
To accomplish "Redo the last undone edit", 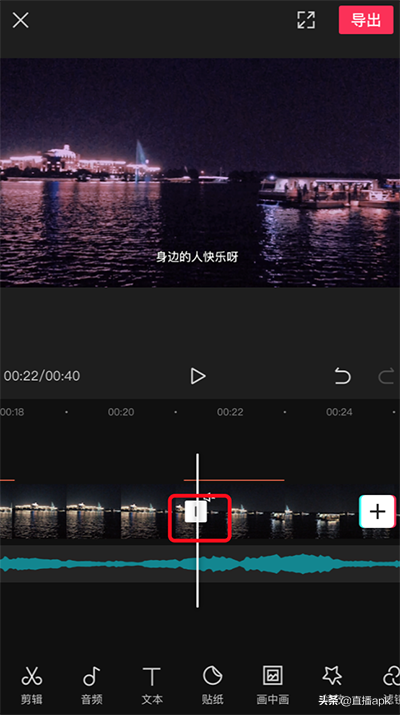I will click(386, 376).
